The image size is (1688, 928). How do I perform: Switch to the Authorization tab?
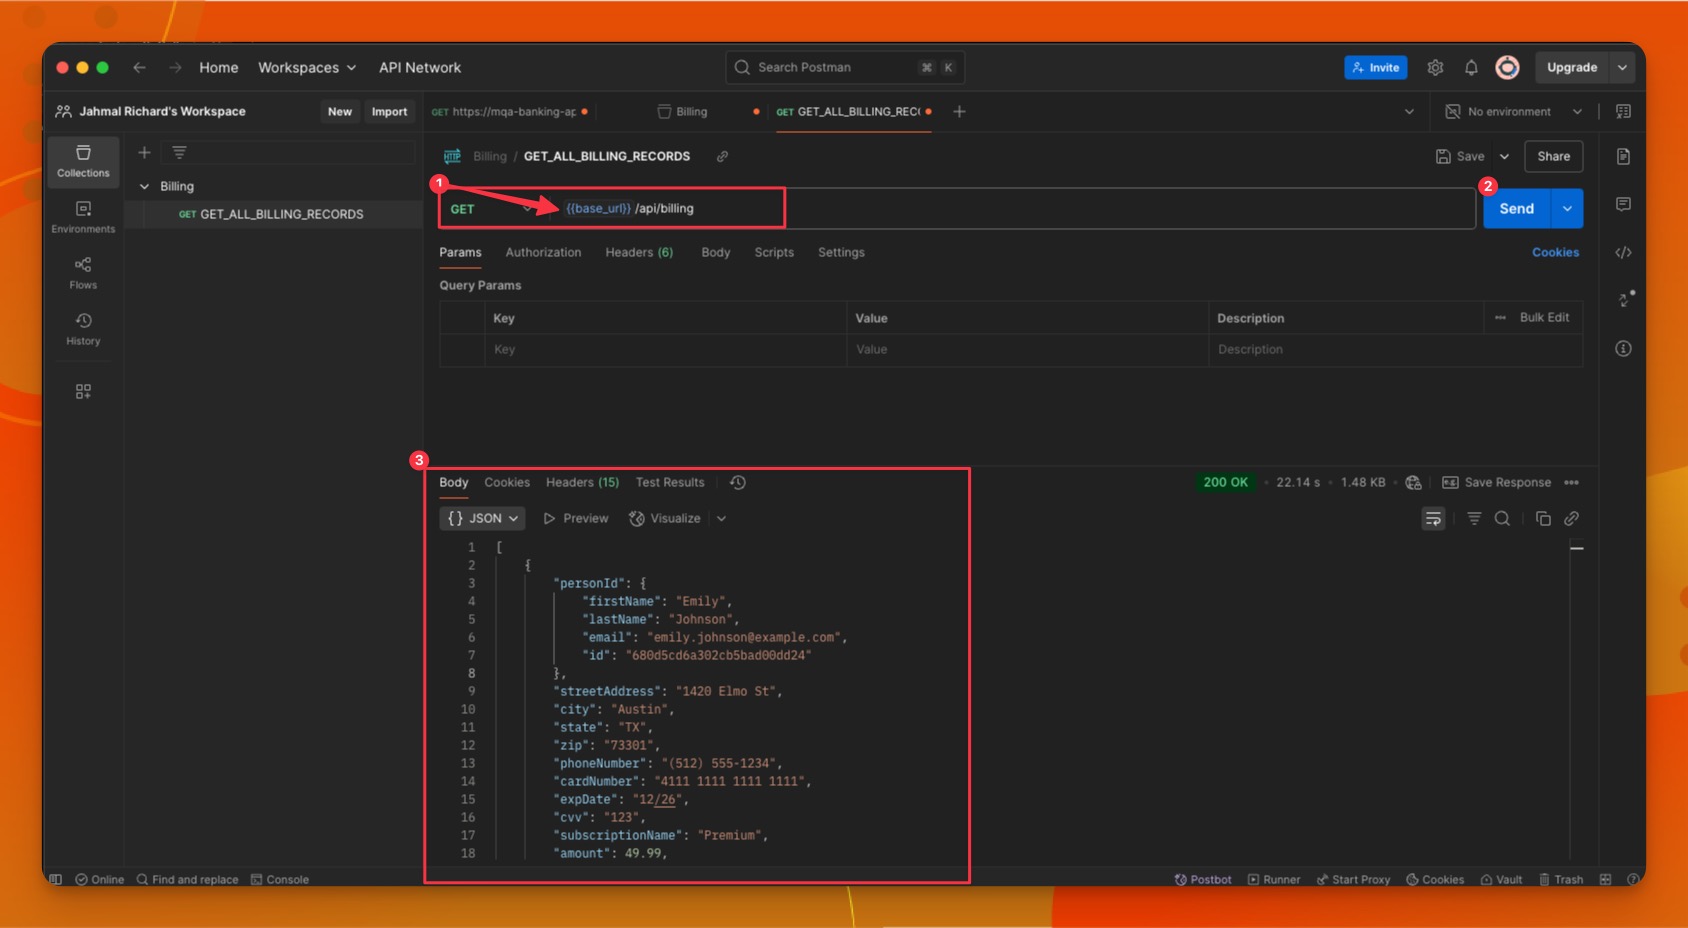[543, 252]
